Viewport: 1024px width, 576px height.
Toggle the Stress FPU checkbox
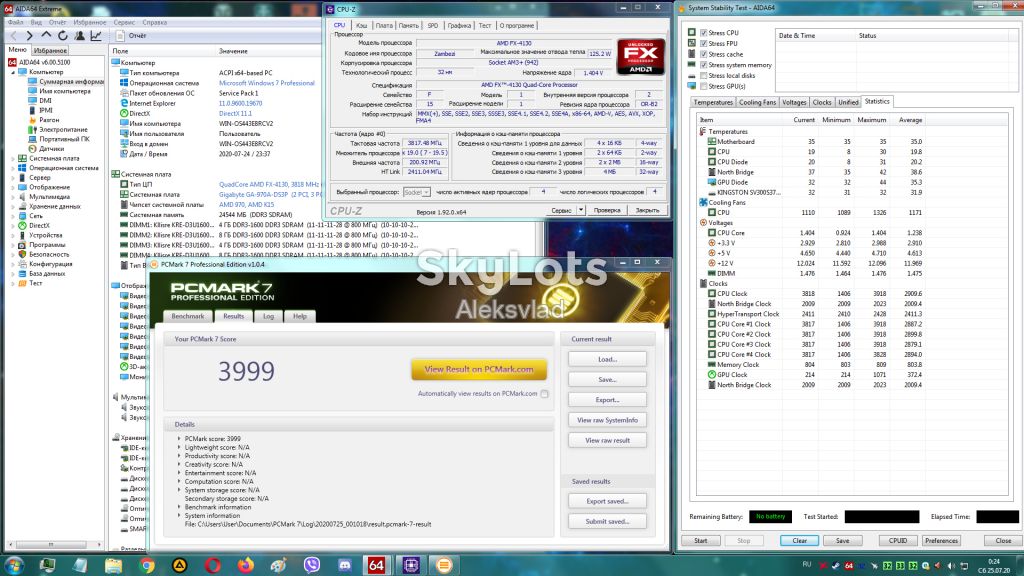(x=703, y=44)
